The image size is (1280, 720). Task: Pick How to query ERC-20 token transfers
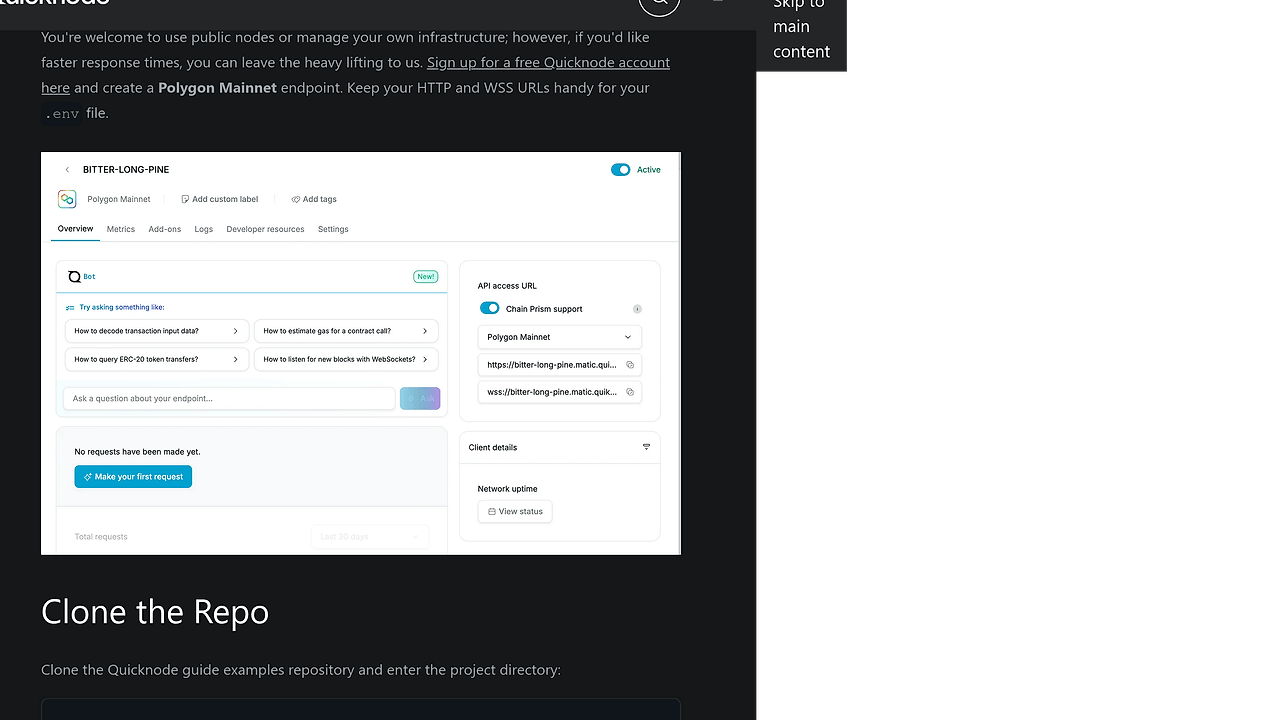(157, 359)
